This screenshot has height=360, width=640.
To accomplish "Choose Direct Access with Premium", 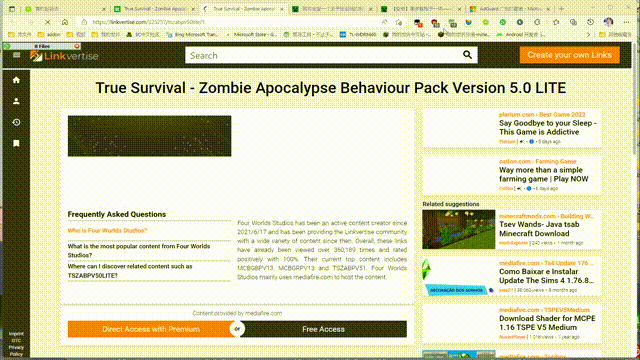I will (151, 329).
